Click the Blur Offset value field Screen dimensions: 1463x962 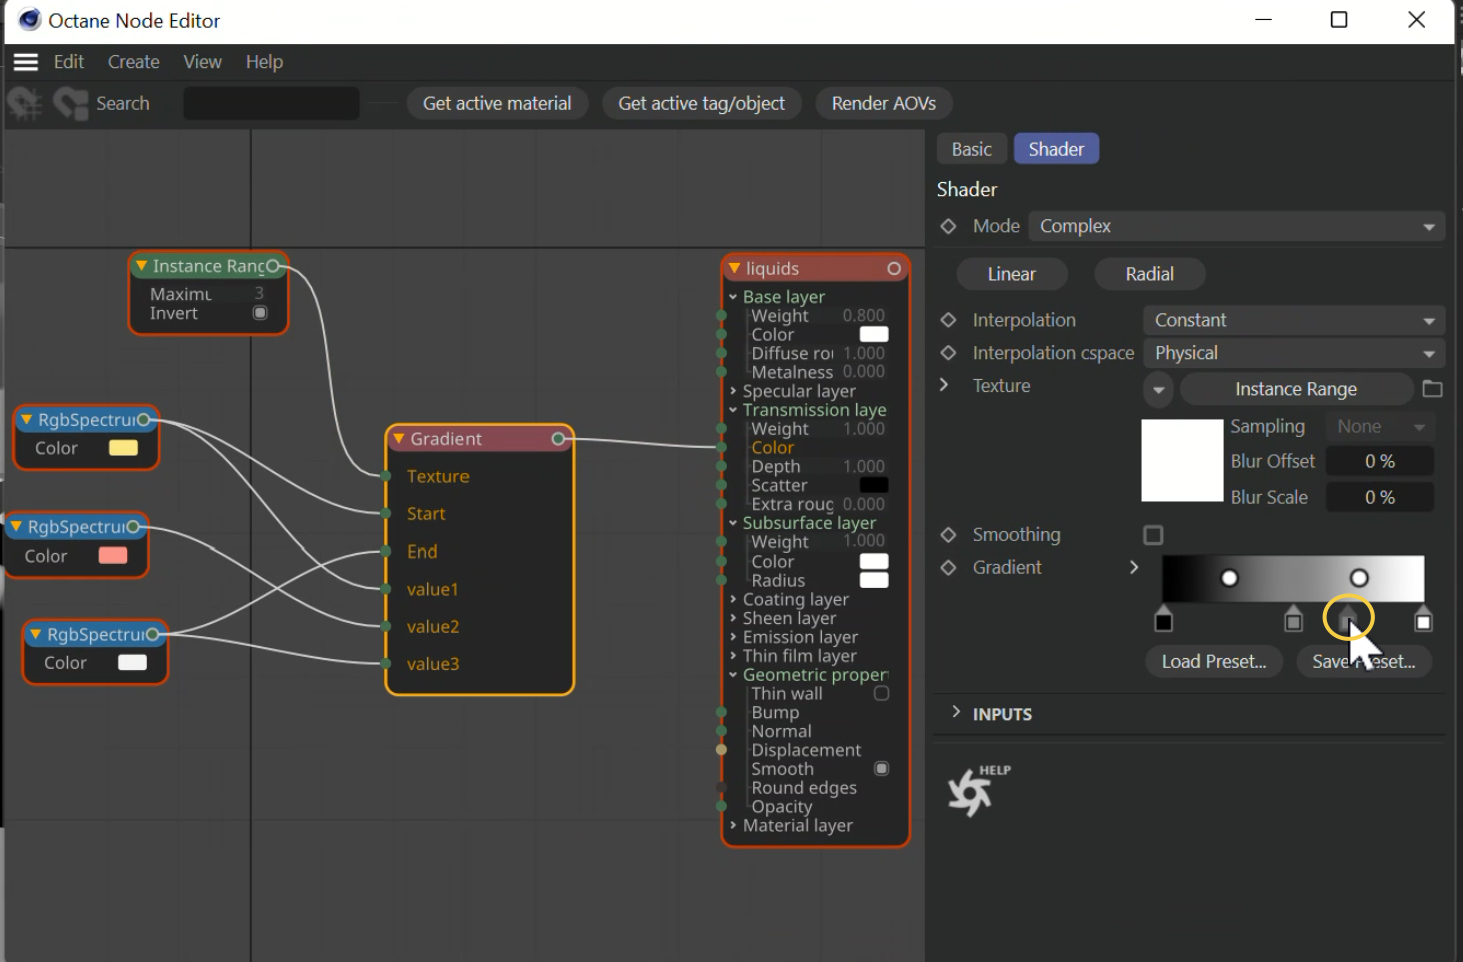click(1380, 461)
